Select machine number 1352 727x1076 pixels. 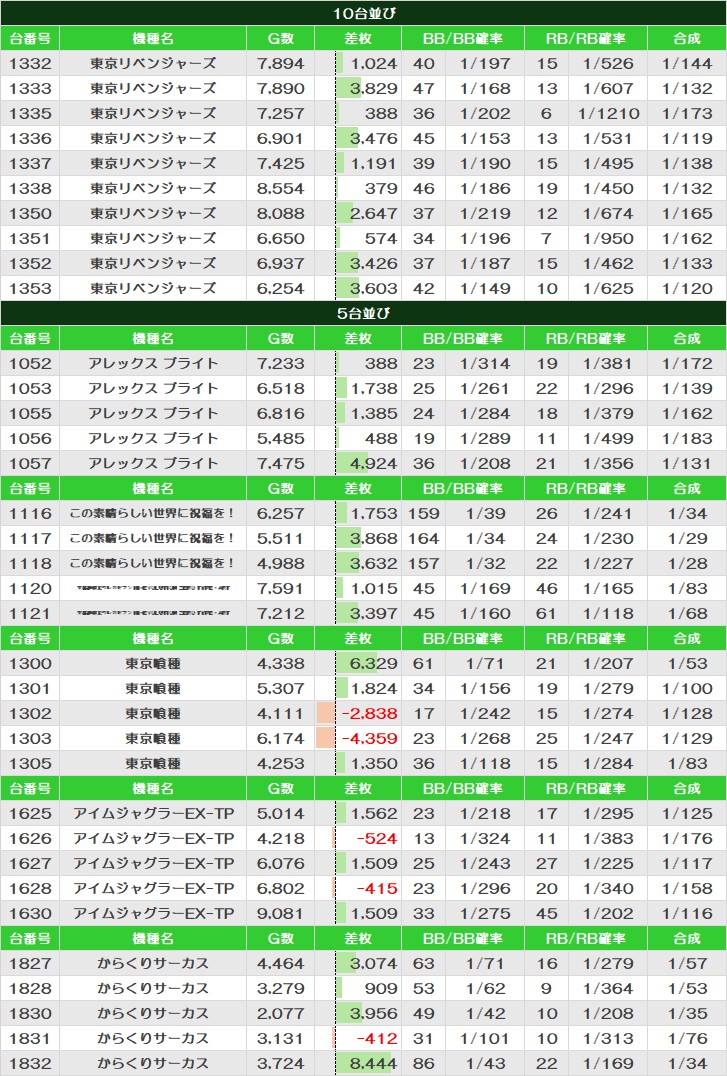[x=30, y=264]
